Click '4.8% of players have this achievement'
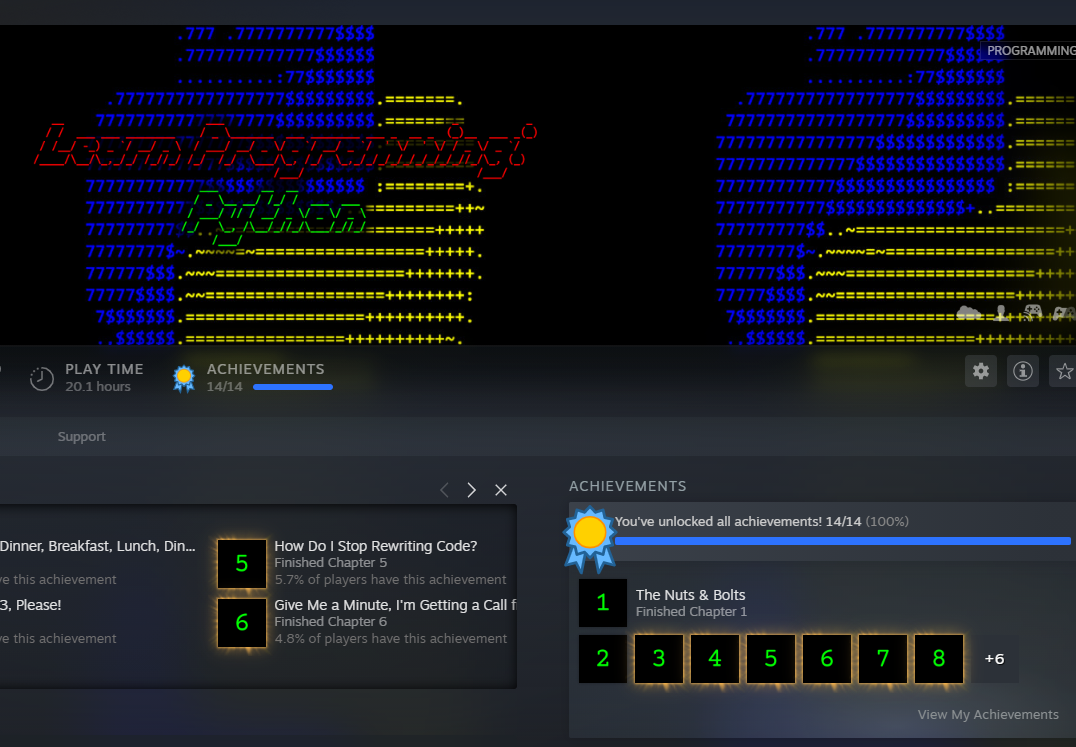The image size is (1076, 747). pyautogui.click(x=390, y=639)
